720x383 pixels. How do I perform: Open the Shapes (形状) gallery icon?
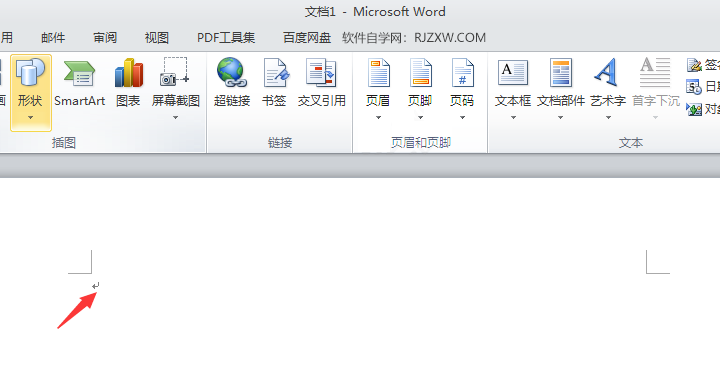pos(30,73)
